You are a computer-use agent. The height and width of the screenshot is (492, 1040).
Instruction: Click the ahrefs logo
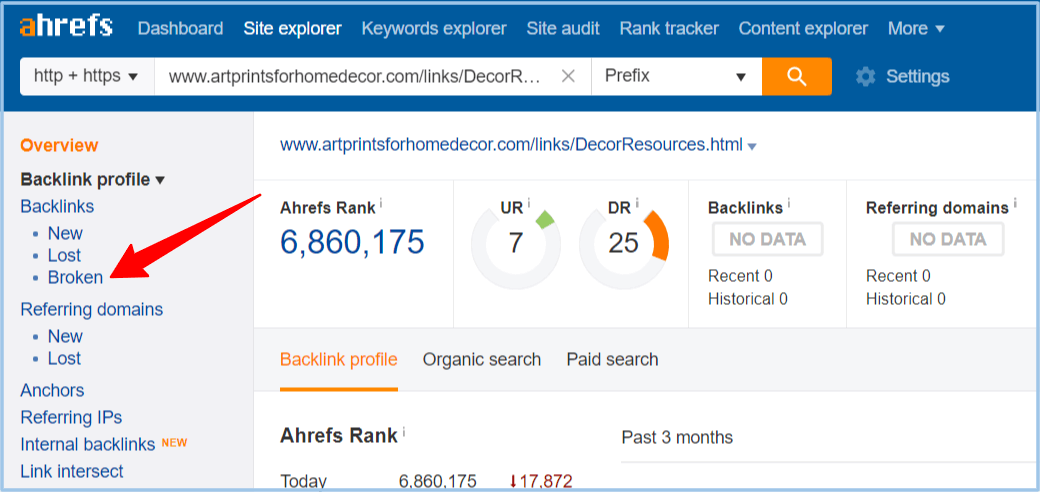click(66, 28)
